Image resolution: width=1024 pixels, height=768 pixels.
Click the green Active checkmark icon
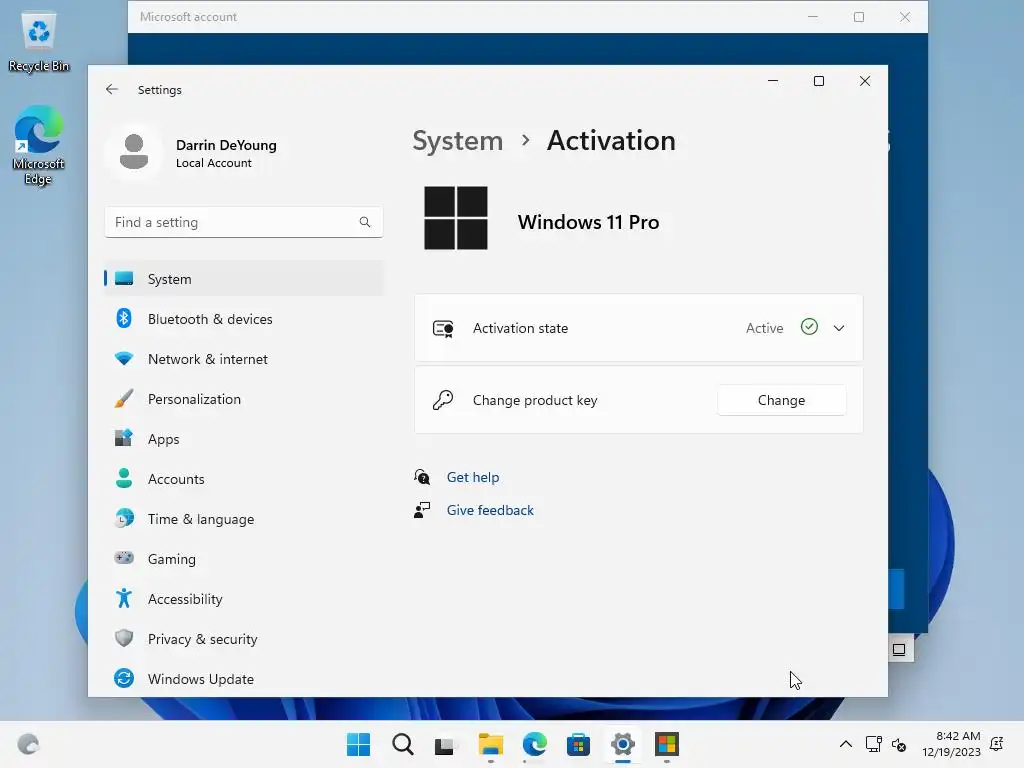(809, 327)
